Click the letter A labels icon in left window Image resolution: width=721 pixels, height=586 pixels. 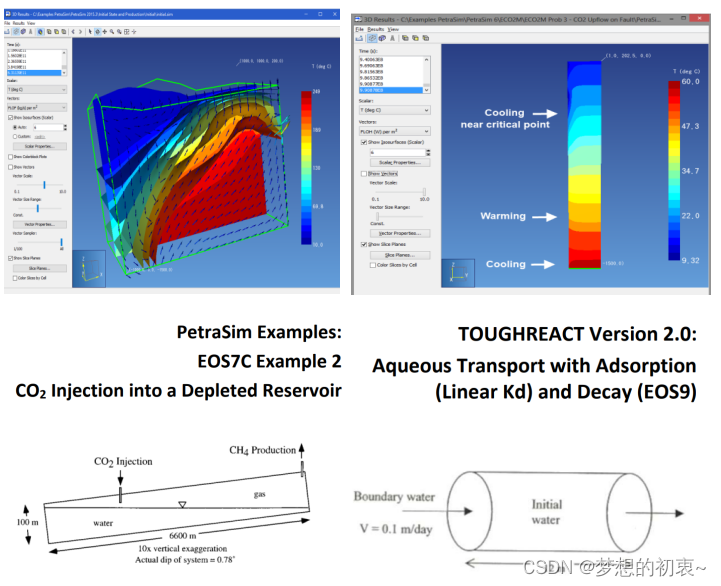[x=30, y=32]
